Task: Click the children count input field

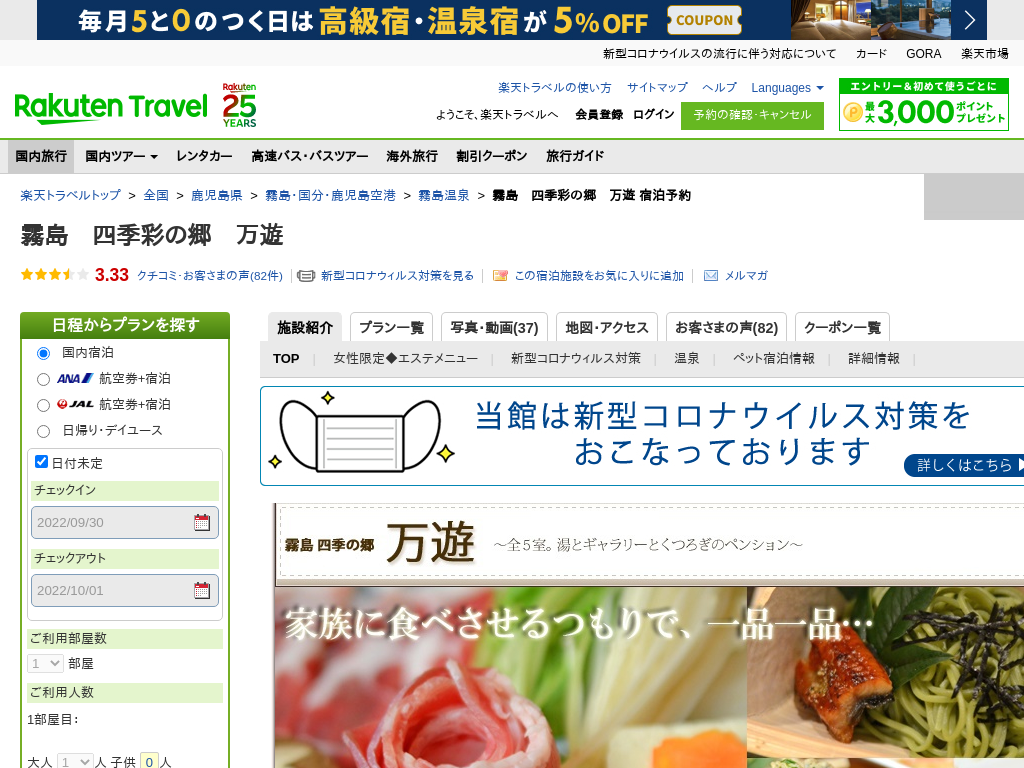Action: pos(149,762)
